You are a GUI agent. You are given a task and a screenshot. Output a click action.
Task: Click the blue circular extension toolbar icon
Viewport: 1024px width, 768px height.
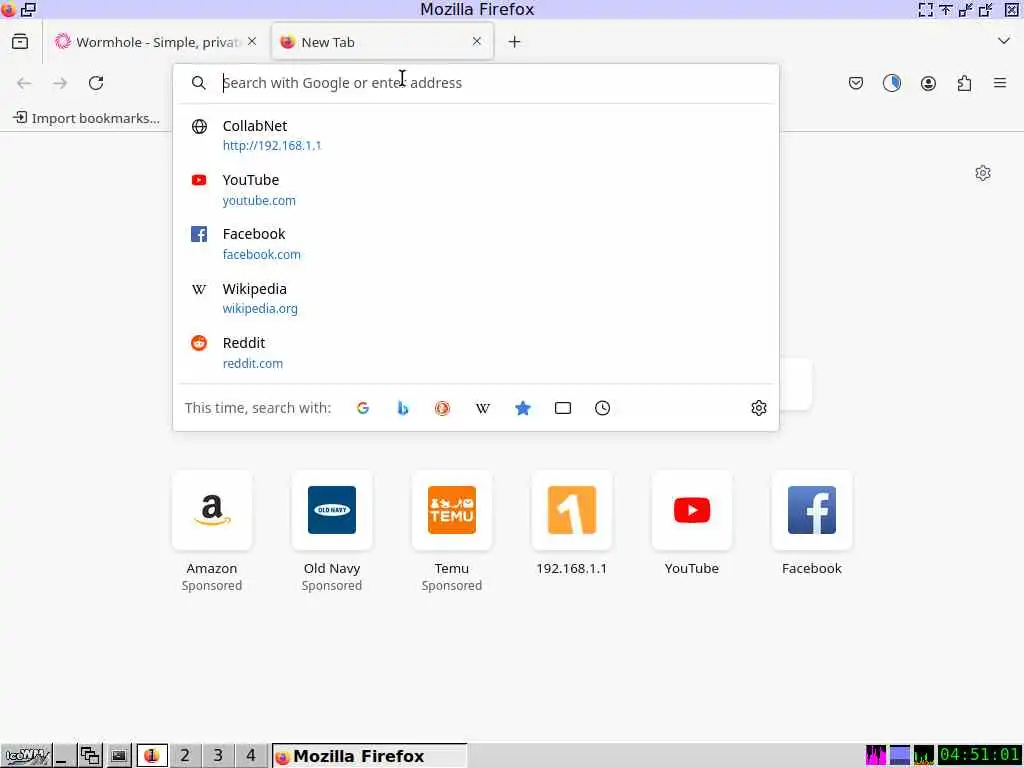coord(892,83)
